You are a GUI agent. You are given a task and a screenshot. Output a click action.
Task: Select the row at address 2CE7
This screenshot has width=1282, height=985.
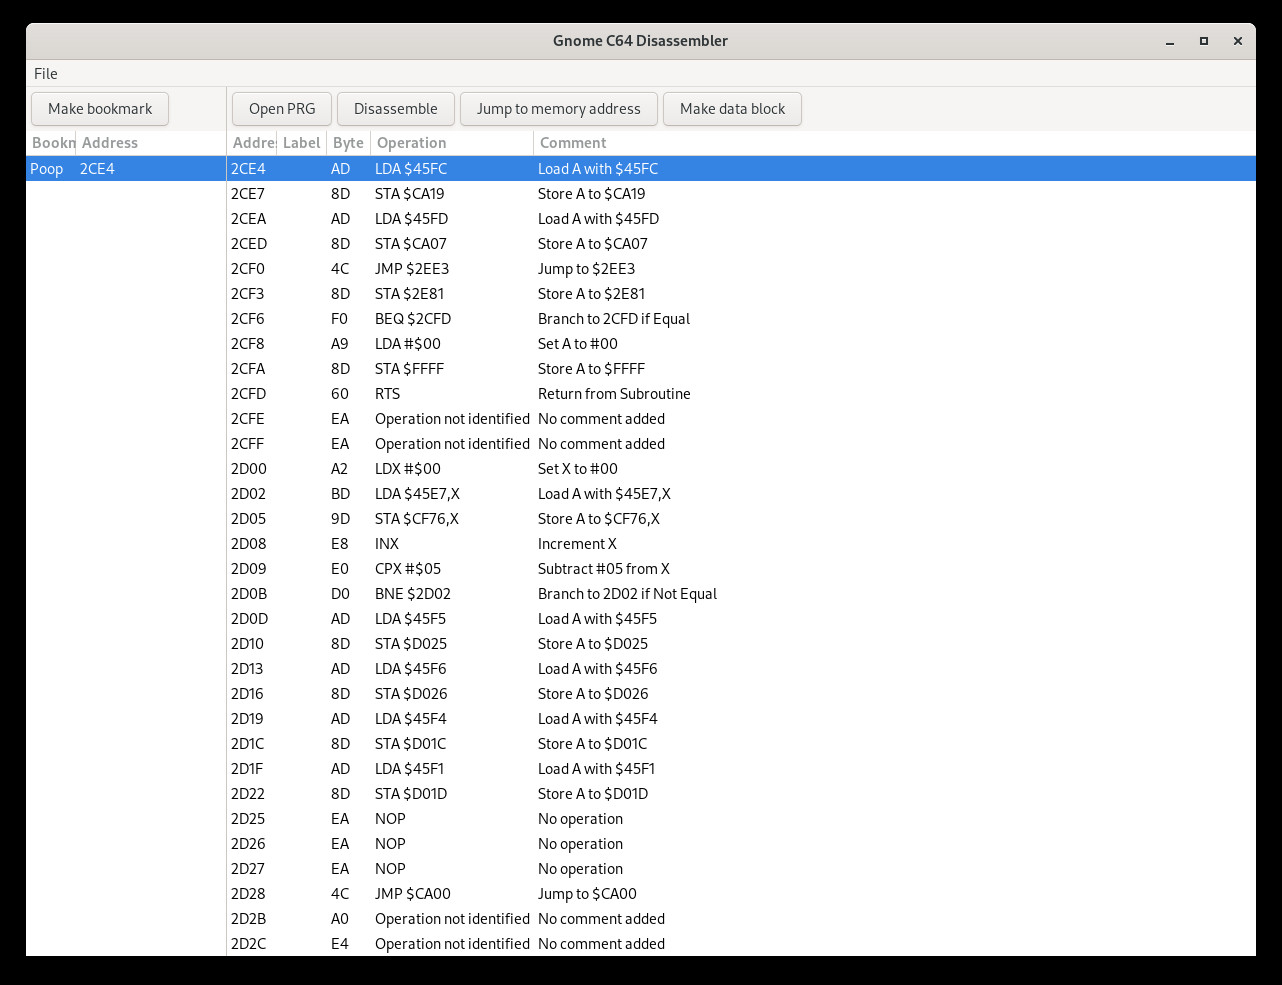[741, 194]
